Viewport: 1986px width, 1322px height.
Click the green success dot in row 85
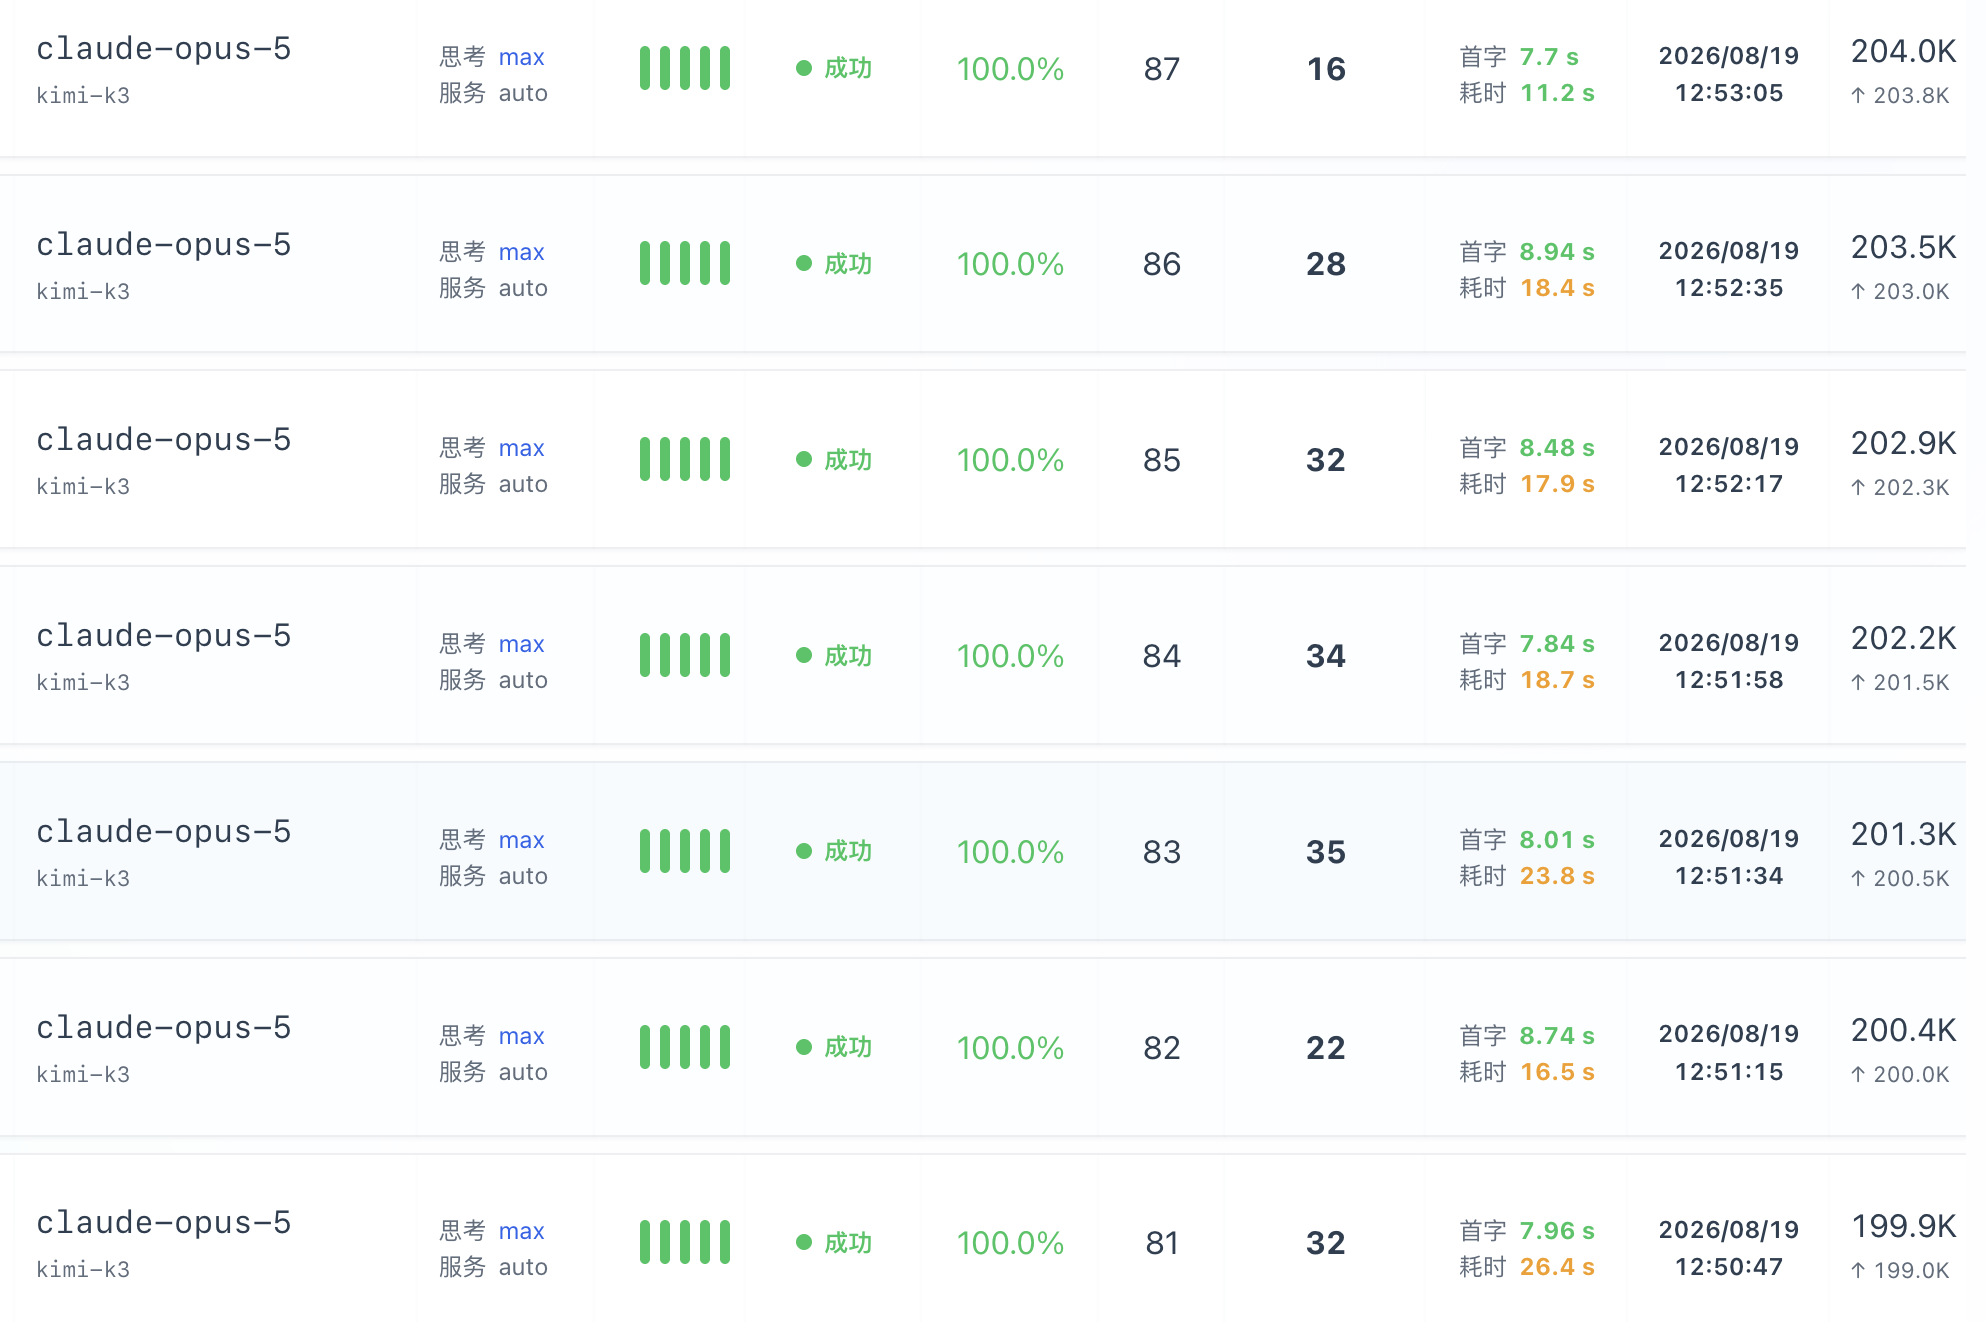[x=804, y=460]
